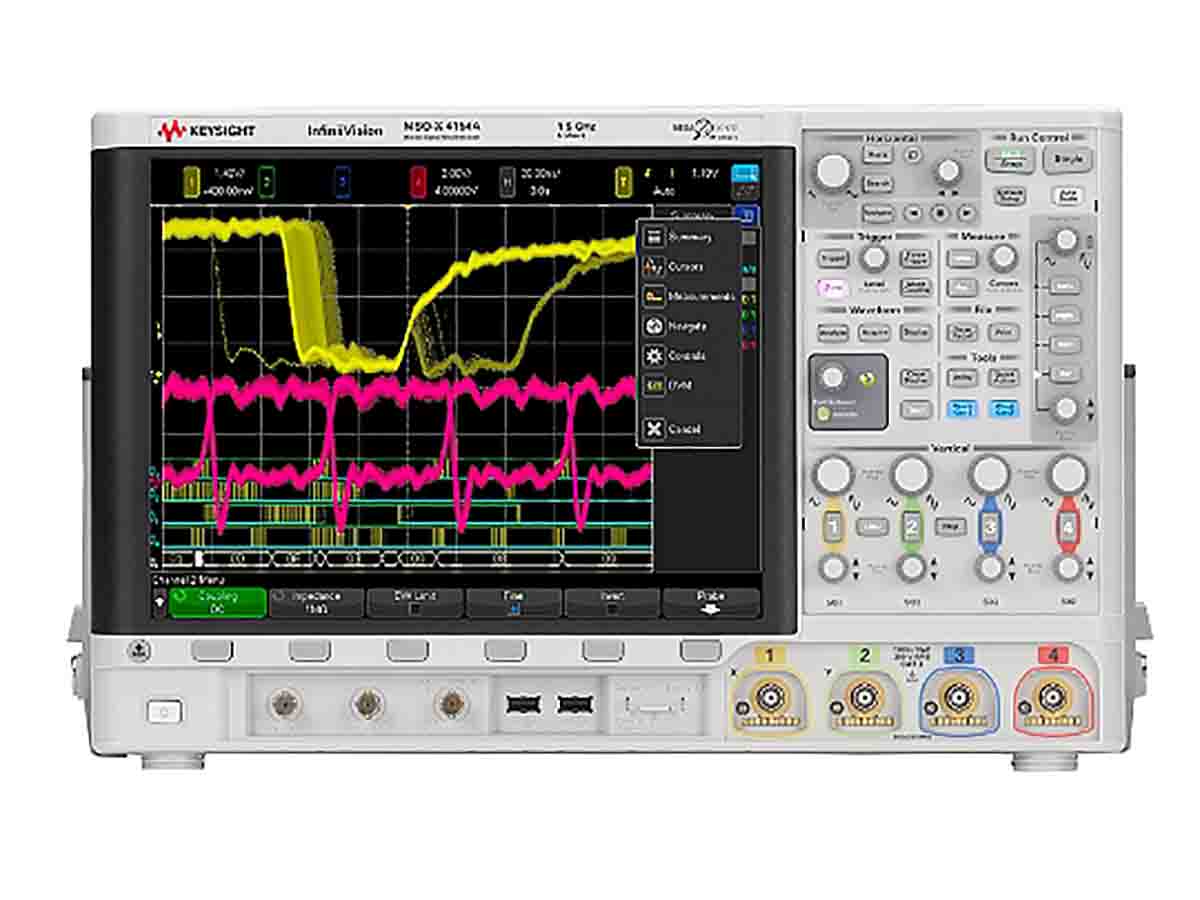
Task: Pick Navigate in the sidebar popup menu
Action: click(x=689, y=326)
